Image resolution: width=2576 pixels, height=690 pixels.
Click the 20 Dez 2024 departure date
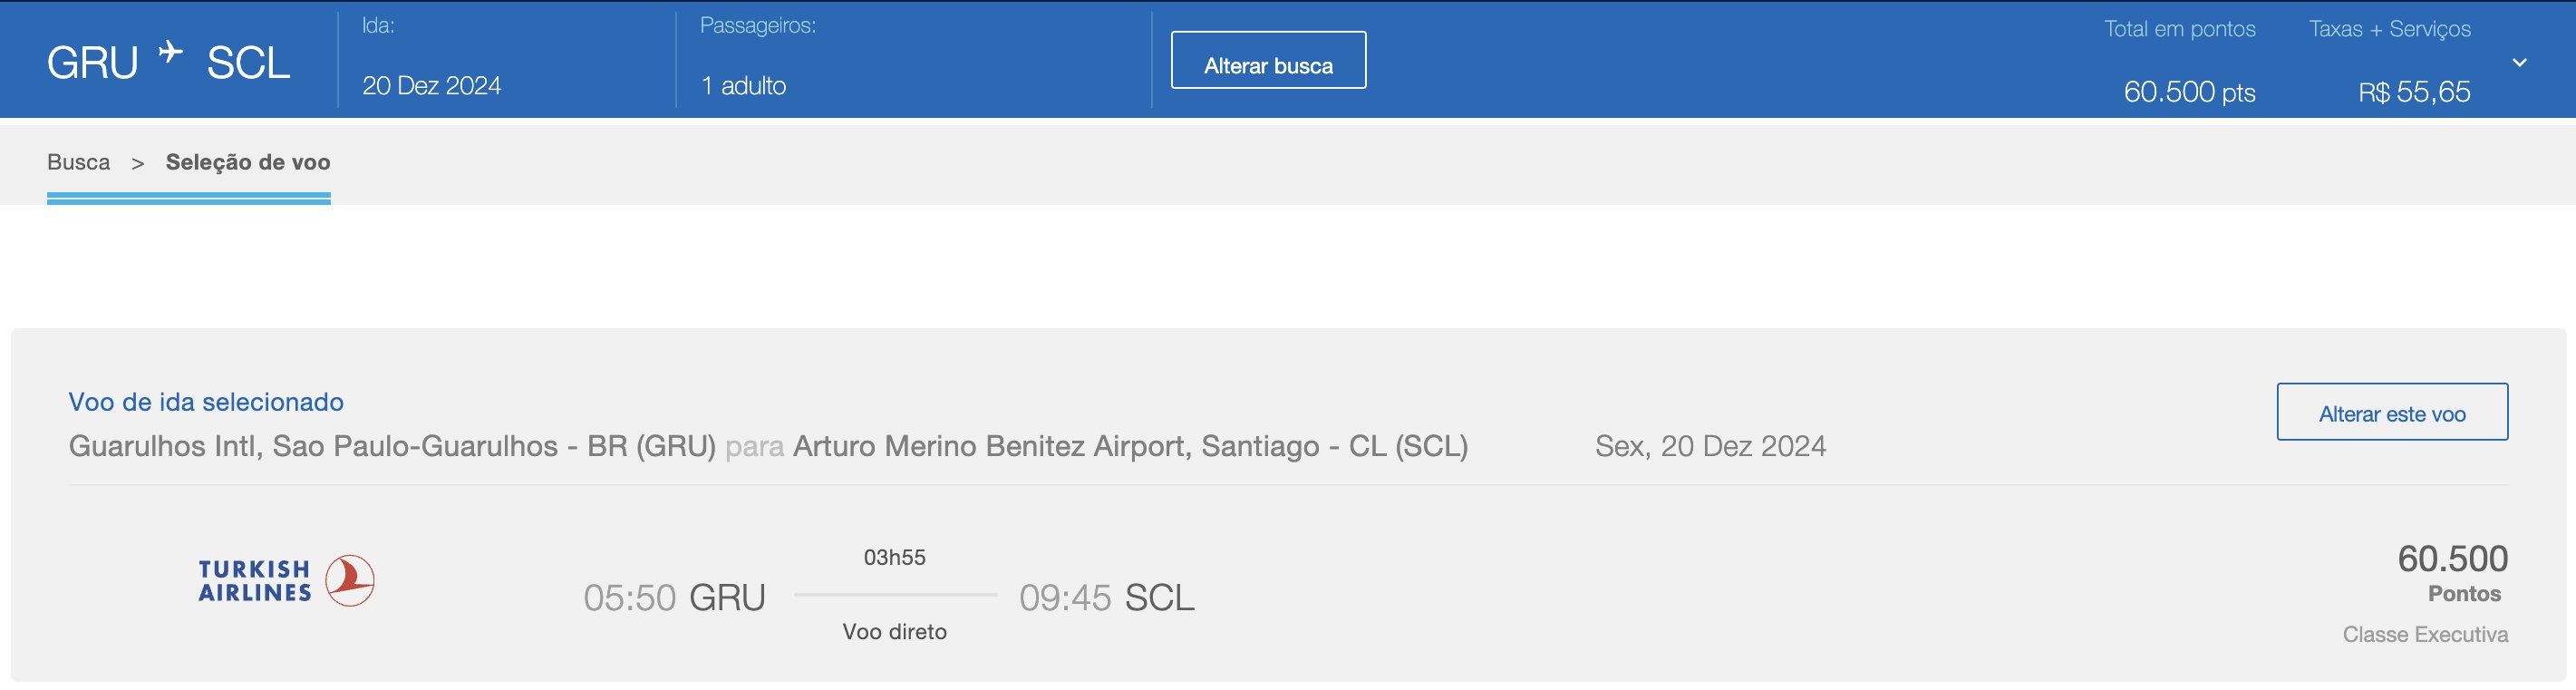(x=431, y=86)
